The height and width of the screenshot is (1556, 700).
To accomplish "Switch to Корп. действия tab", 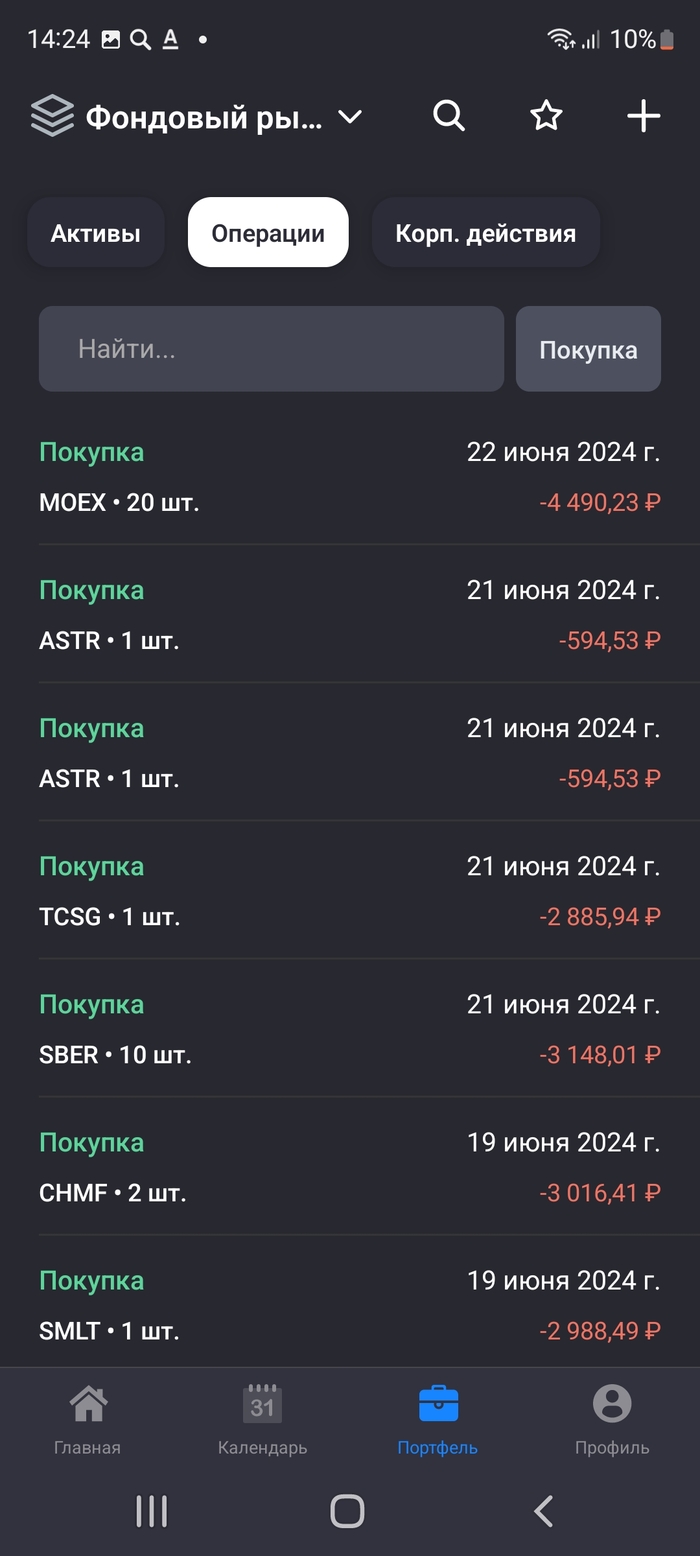I will pos(485,233).
